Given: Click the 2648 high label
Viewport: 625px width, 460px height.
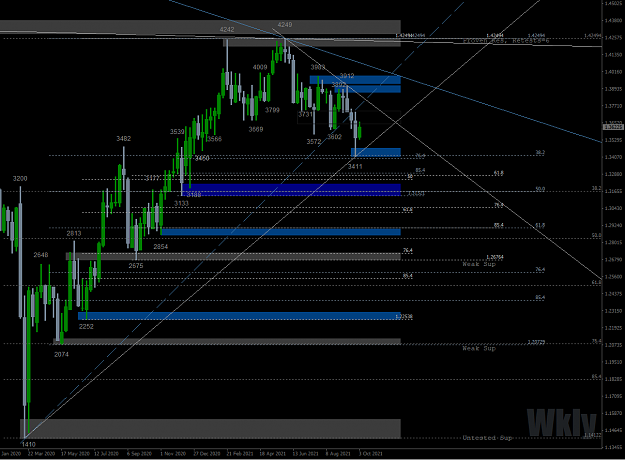Looking at the screenshot, I should [41, 255].
